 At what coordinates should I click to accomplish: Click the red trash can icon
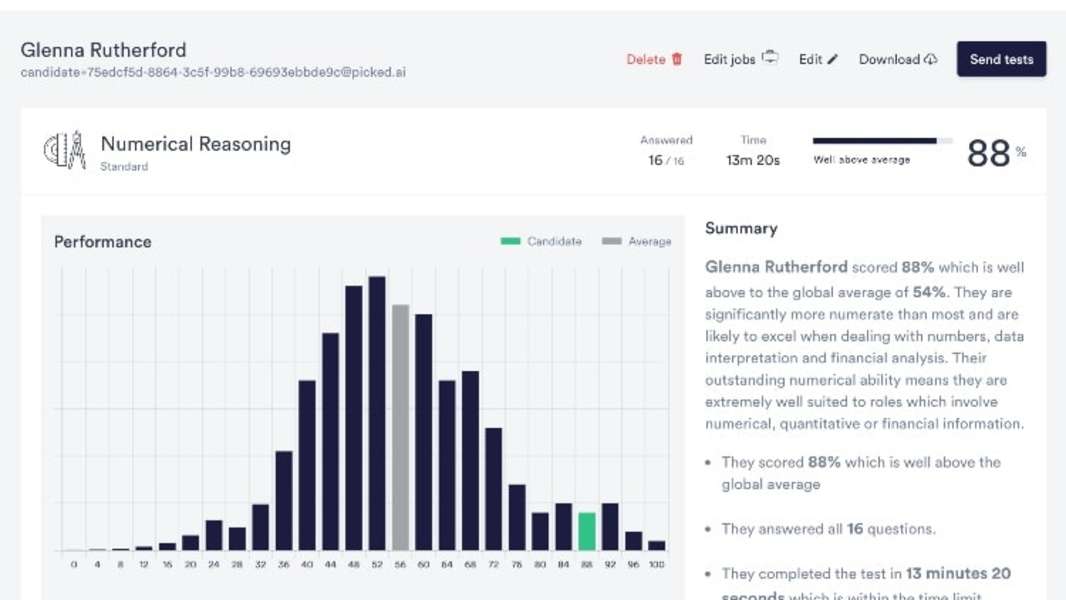point(677,59)
